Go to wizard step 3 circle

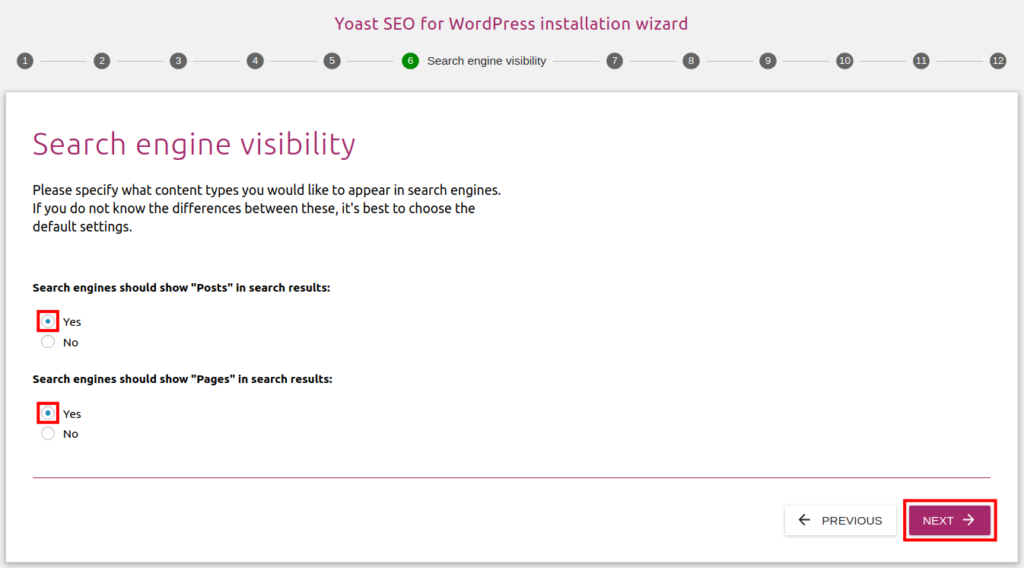click(178, 61)
